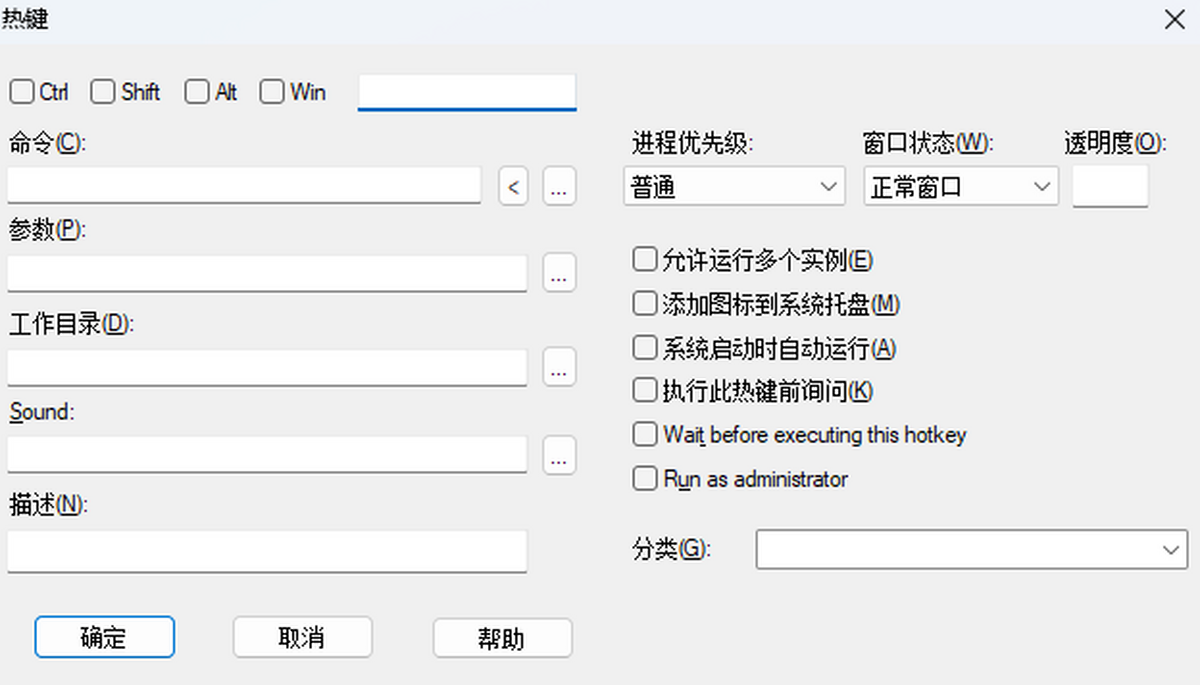This screenshot has height=685, width=1200.
Task: Click the browse button beside the 工作目录 field
Action: pos(560,367)
